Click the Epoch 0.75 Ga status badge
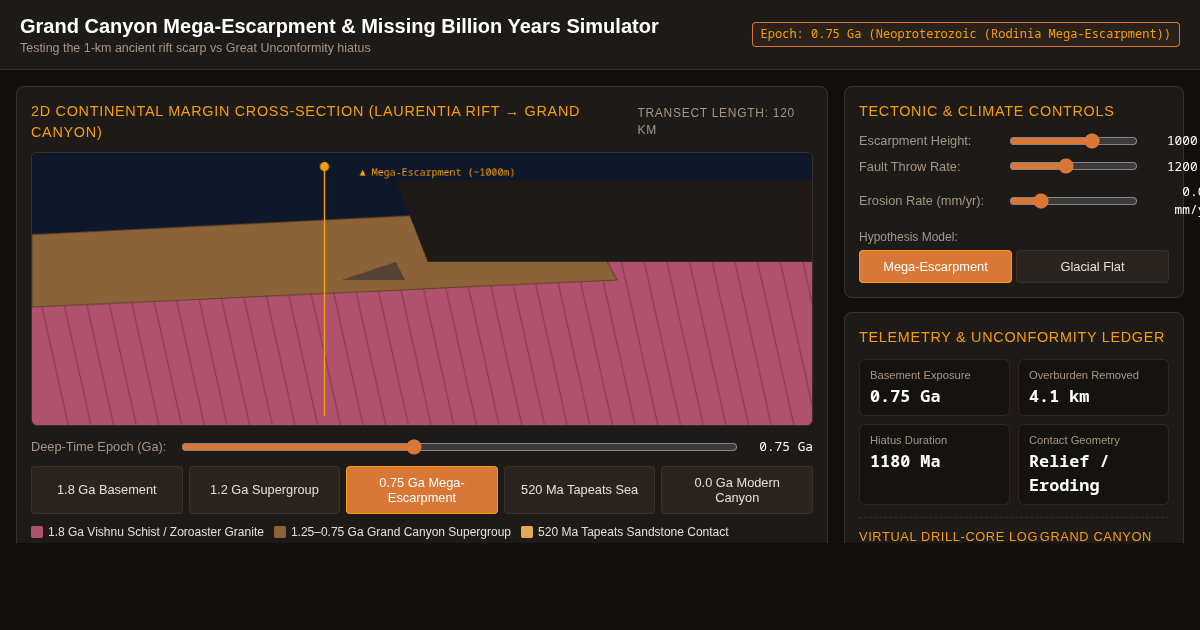Viewport: 1200px width, 630px height. click(x=966, y=34)
